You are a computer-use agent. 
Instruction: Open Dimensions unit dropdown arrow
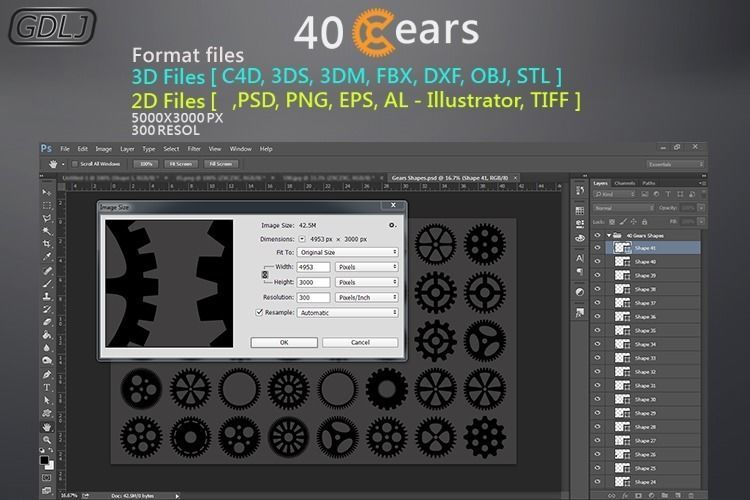coord(302,239)
